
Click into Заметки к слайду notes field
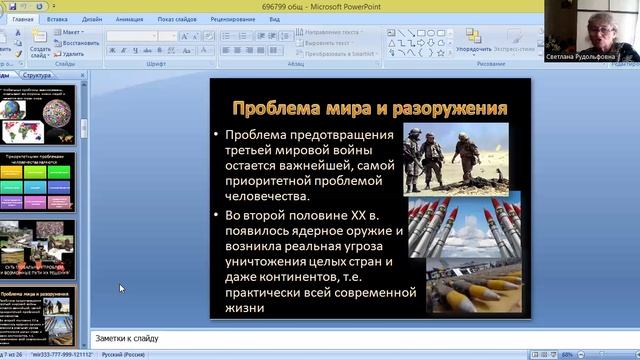365,338
